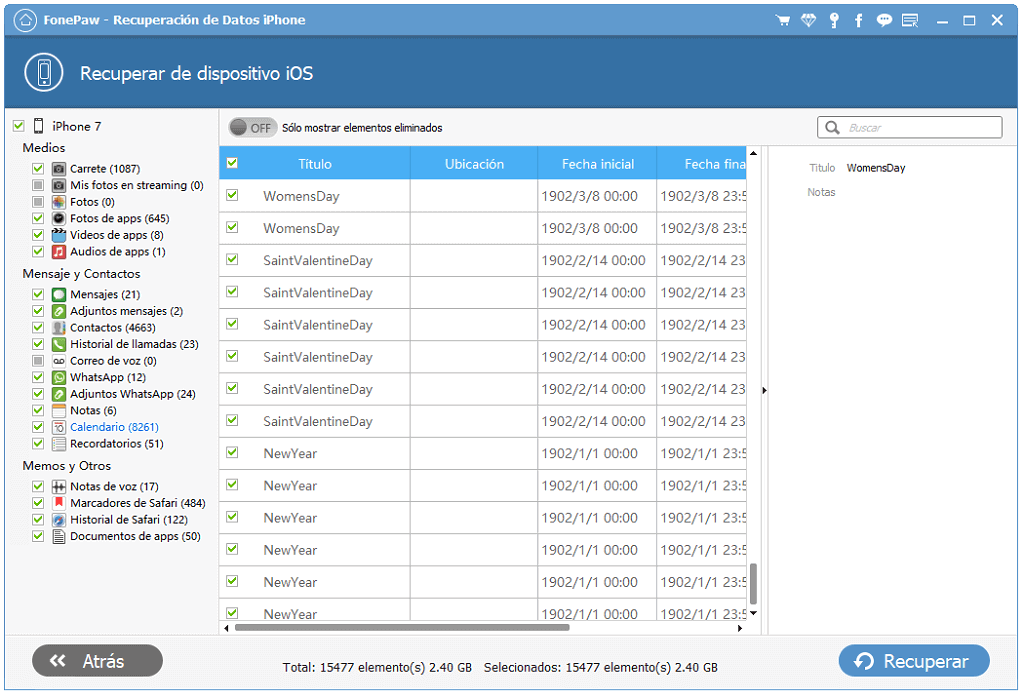Image resolution: width=1024 pixels, height=699 pixels.
Task: Click the Historial de llamadas phone icon
Action: point(59,344)
